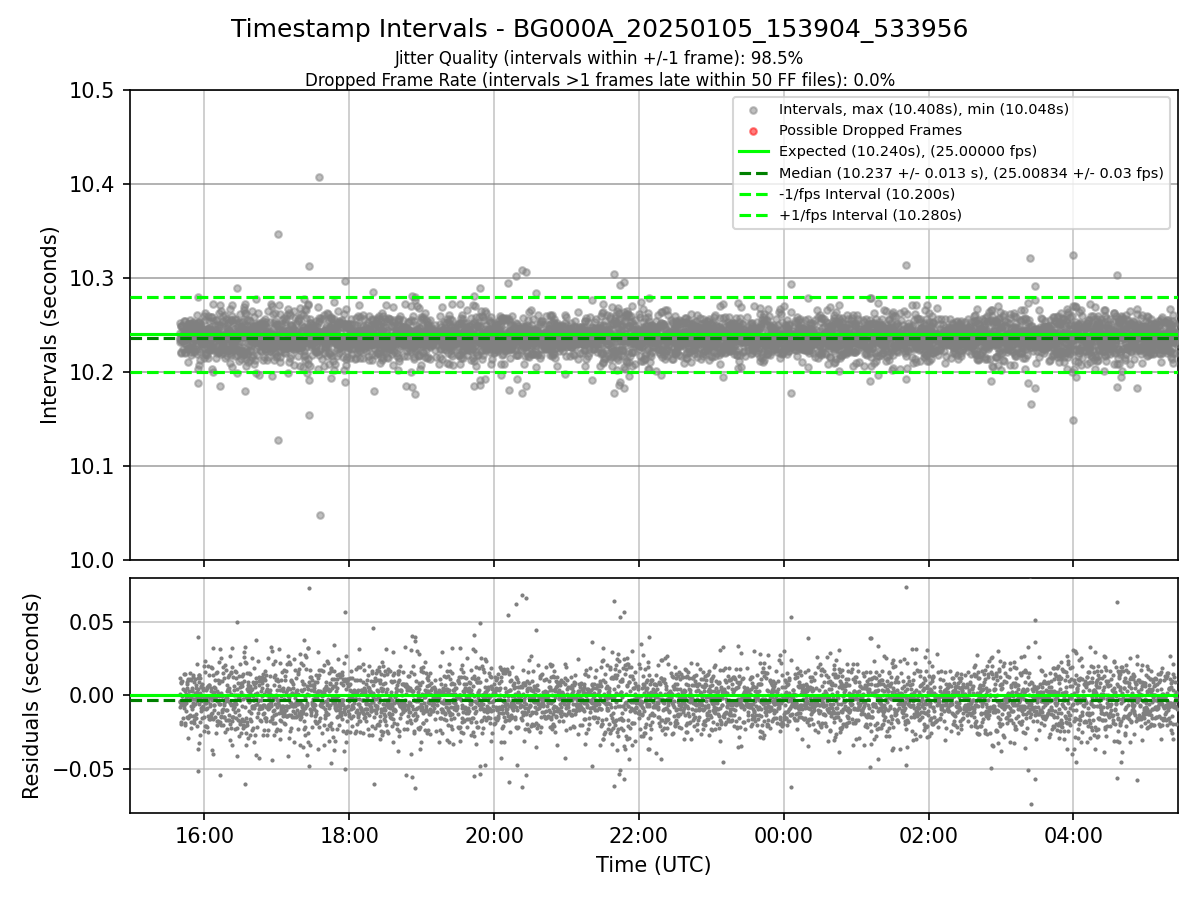
Task: Click legend entry '-1/fps Interval (10.200s)'
Action: pyautogui.click(x=866, y=194)
